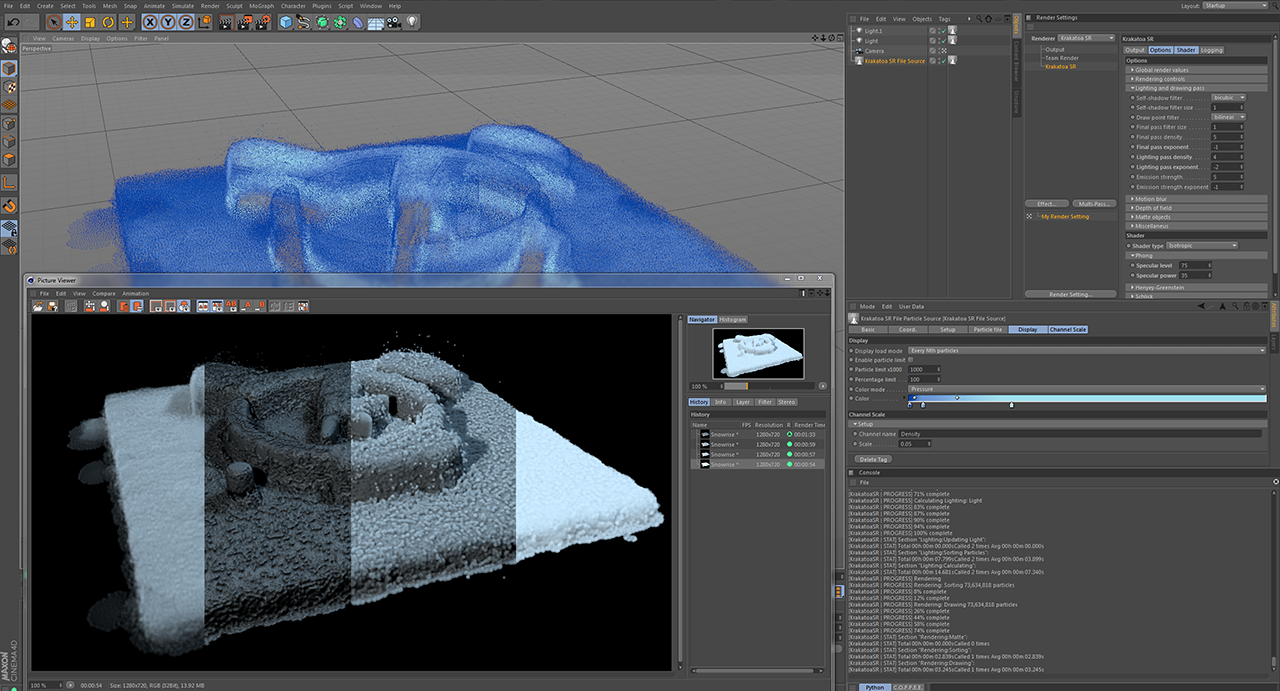Open the Renderer dropdown
Image resolution: width=1280 pixels, height=691 pixels.
1087,38
